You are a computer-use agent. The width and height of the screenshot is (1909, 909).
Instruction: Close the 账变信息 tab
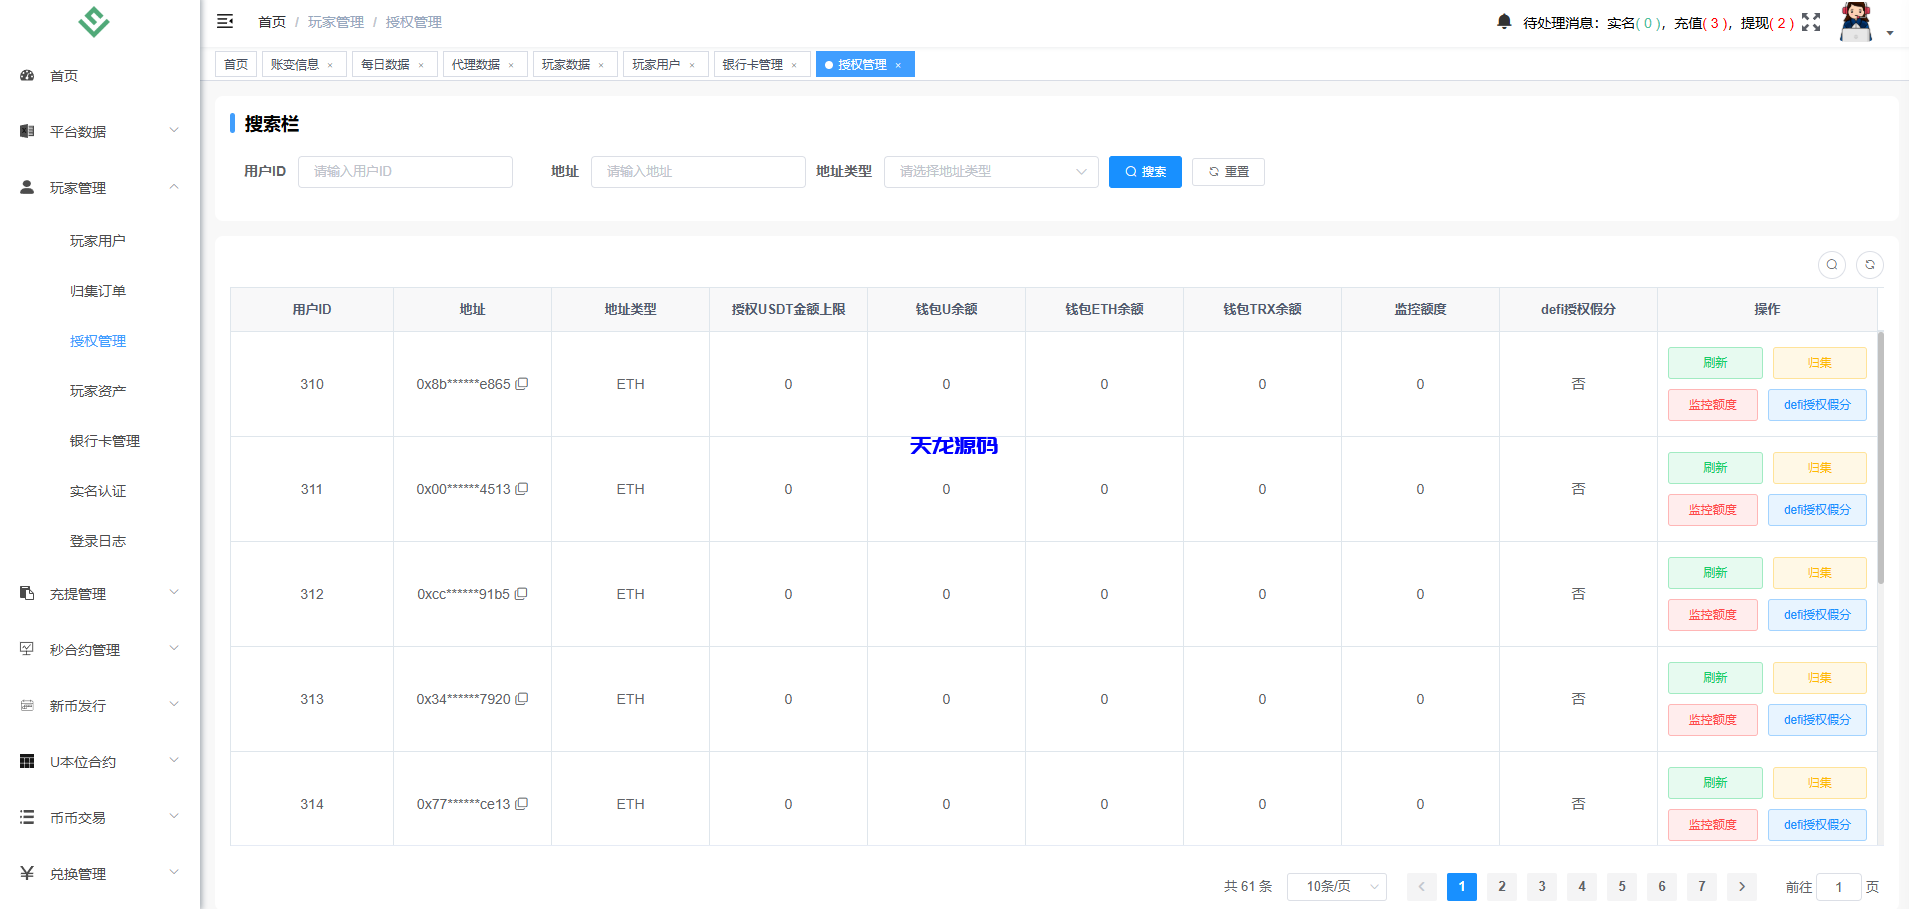click(330, 64)
